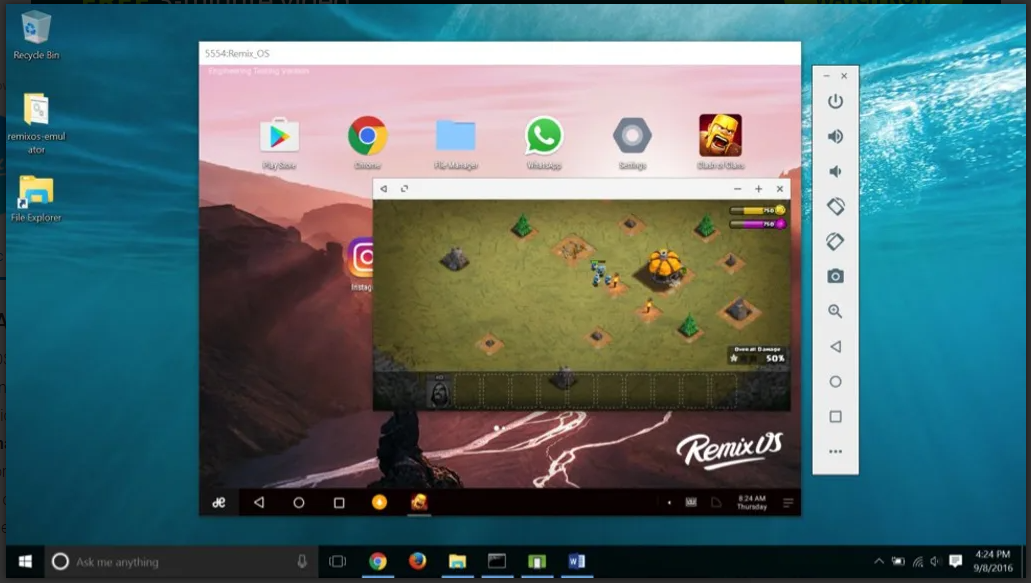1031x583 pixels.
Task: Power off the emulator with the power icon
Action: point(835,100)
